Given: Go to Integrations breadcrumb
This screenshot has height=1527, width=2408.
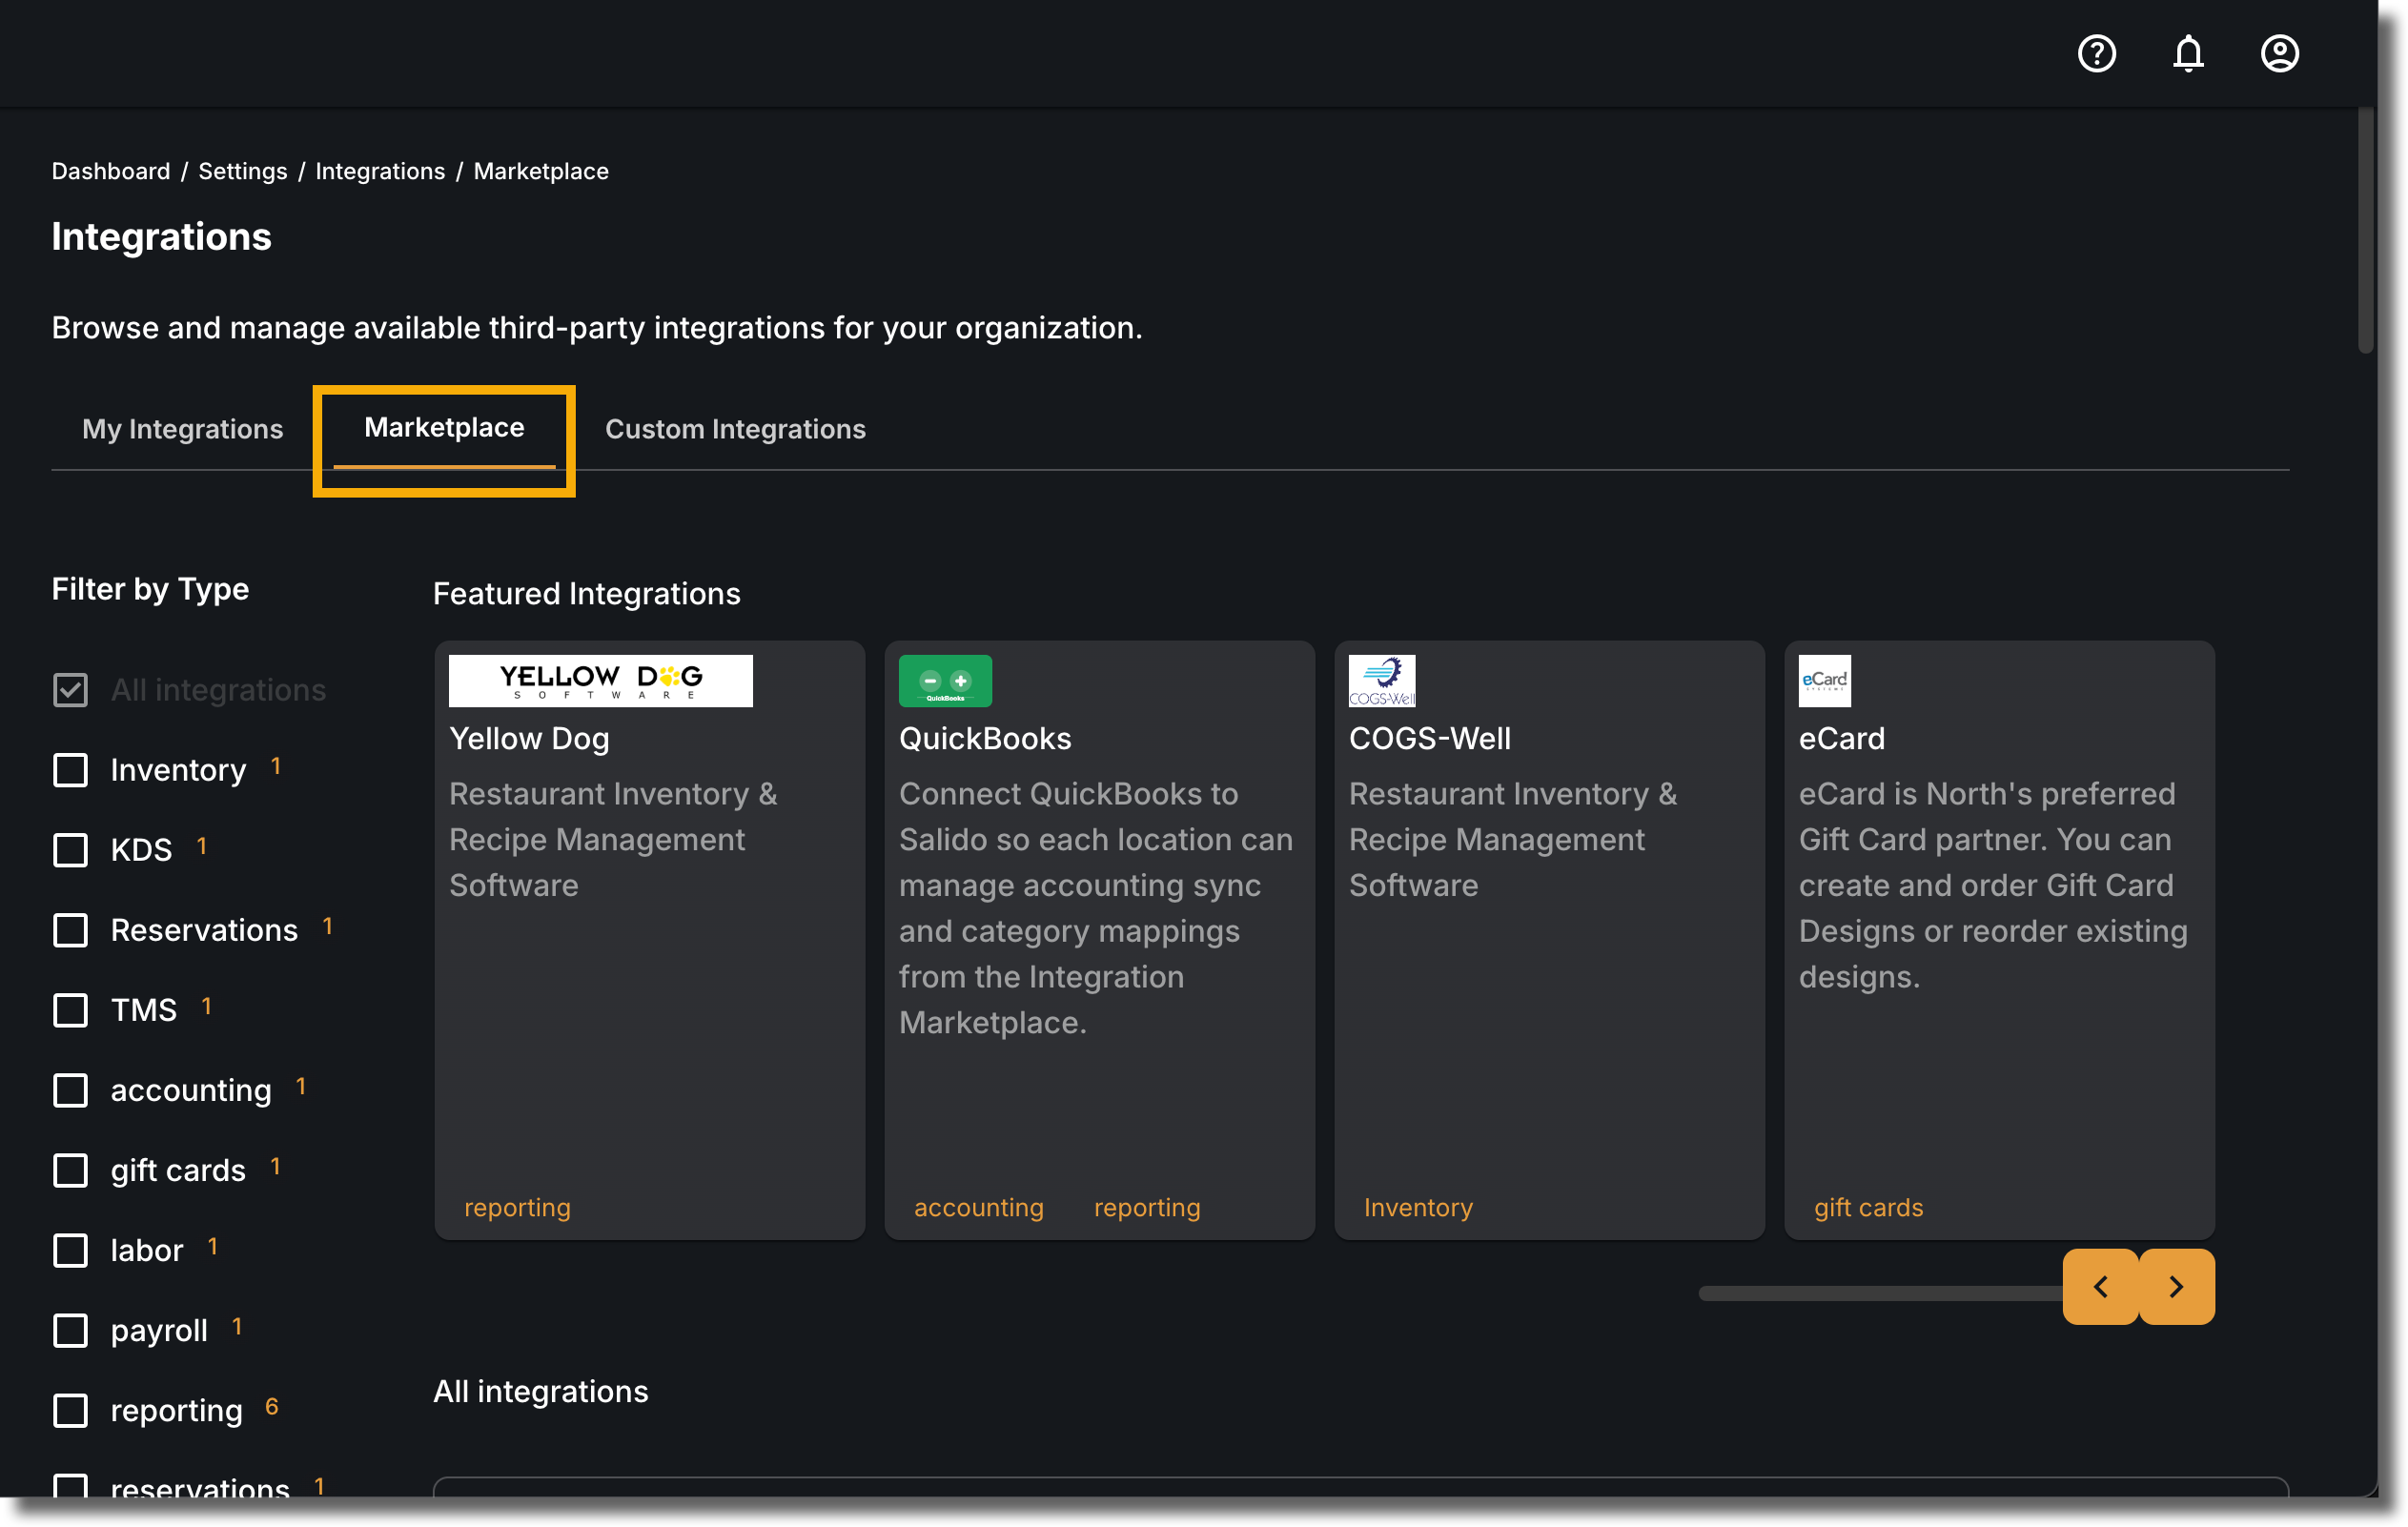Looking at the screenshot, I should 380,171.
